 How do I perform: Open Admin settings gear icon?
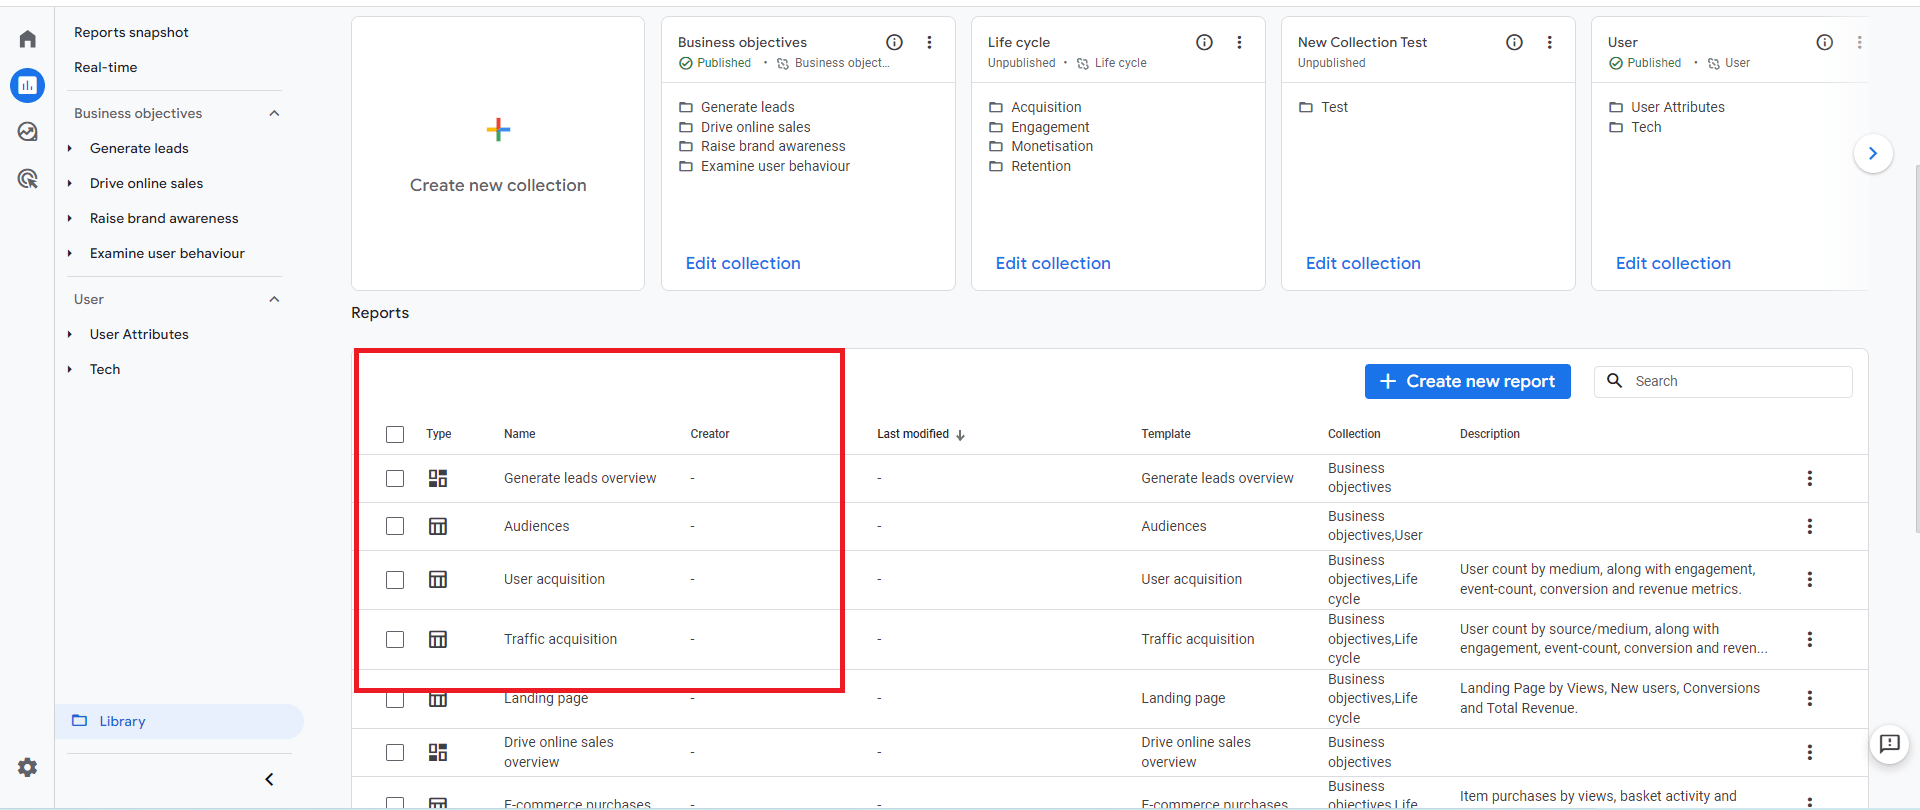27,767
